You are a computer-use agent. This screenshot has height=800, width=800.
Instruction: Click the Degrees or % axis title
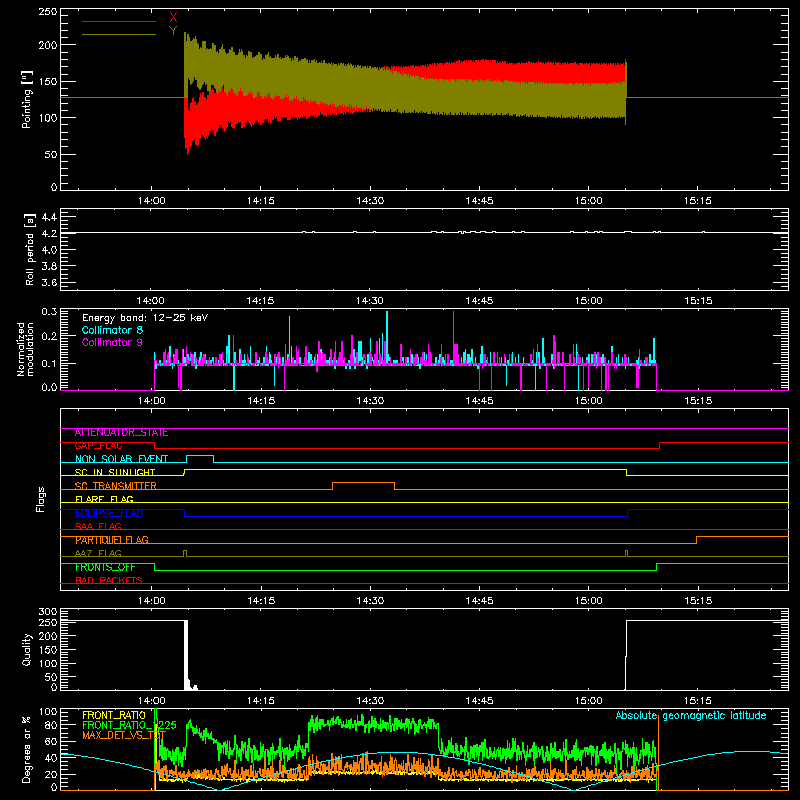point(27,749)
